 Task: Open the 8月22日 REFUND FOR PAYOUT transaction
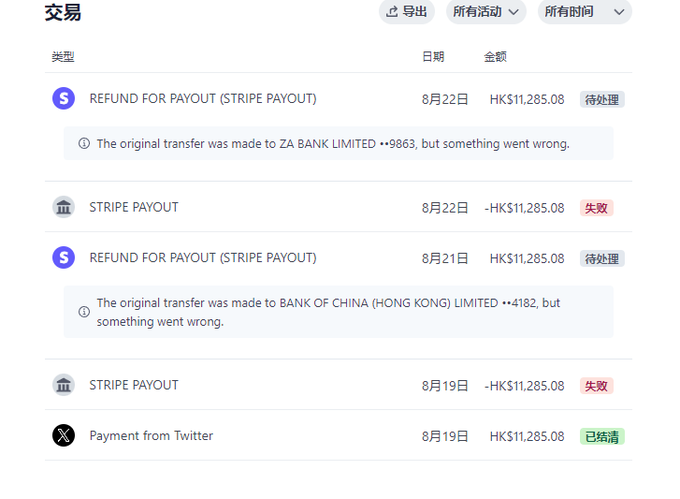click(x=338, y=99)
